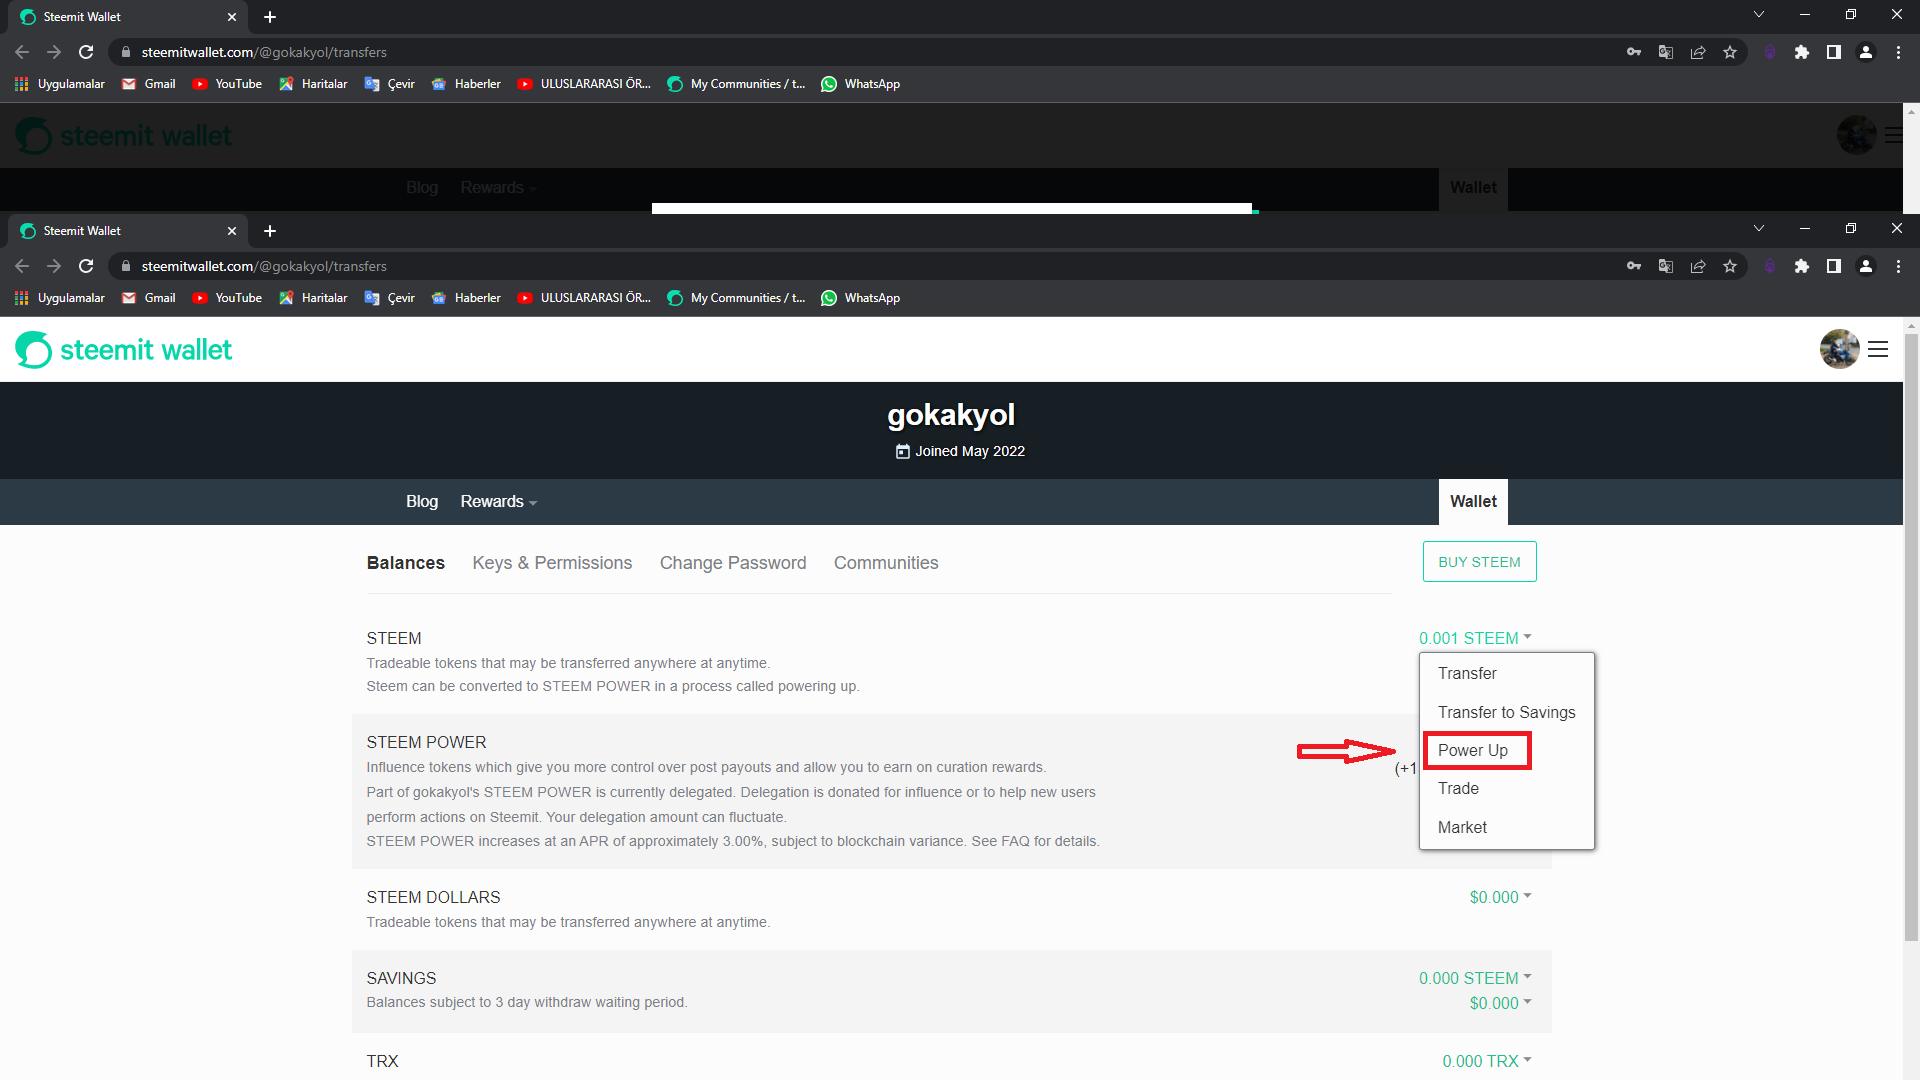
Task: Click the steemit wallet logo icon
Action: pos(34,350)
